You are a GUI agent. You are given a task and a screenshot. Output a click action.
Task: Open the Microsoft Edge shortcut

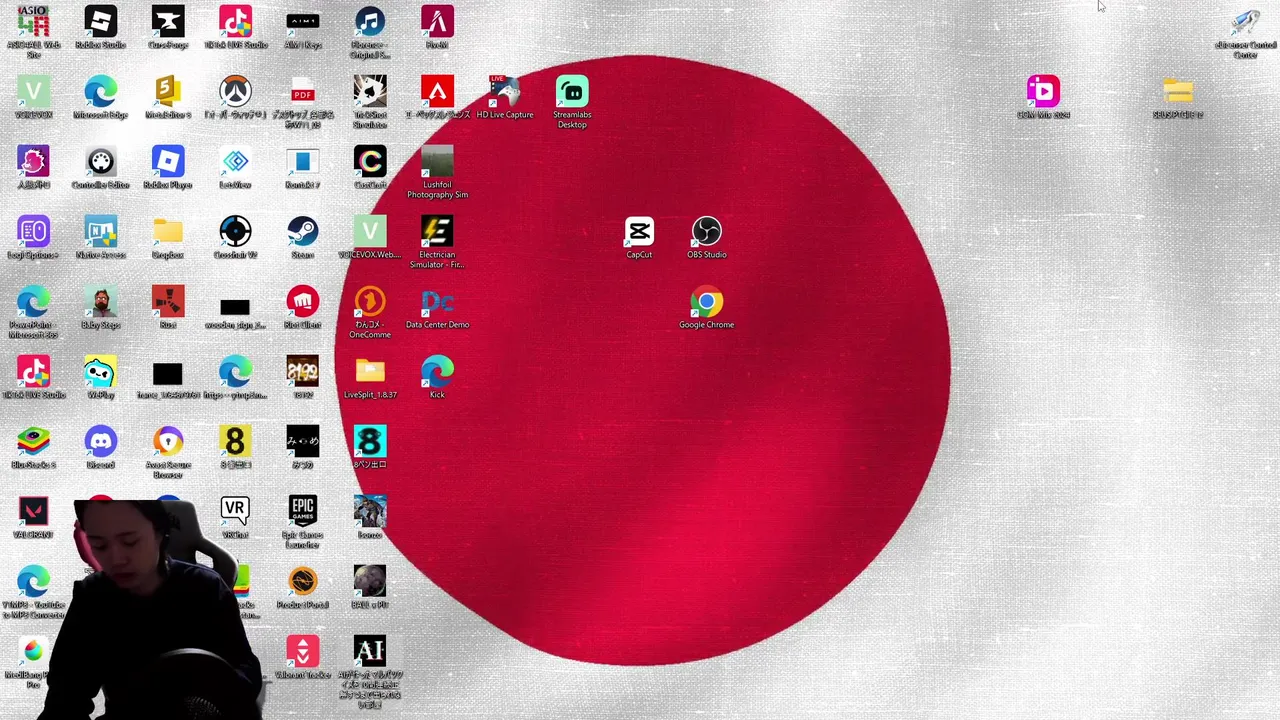pos(100,97)
